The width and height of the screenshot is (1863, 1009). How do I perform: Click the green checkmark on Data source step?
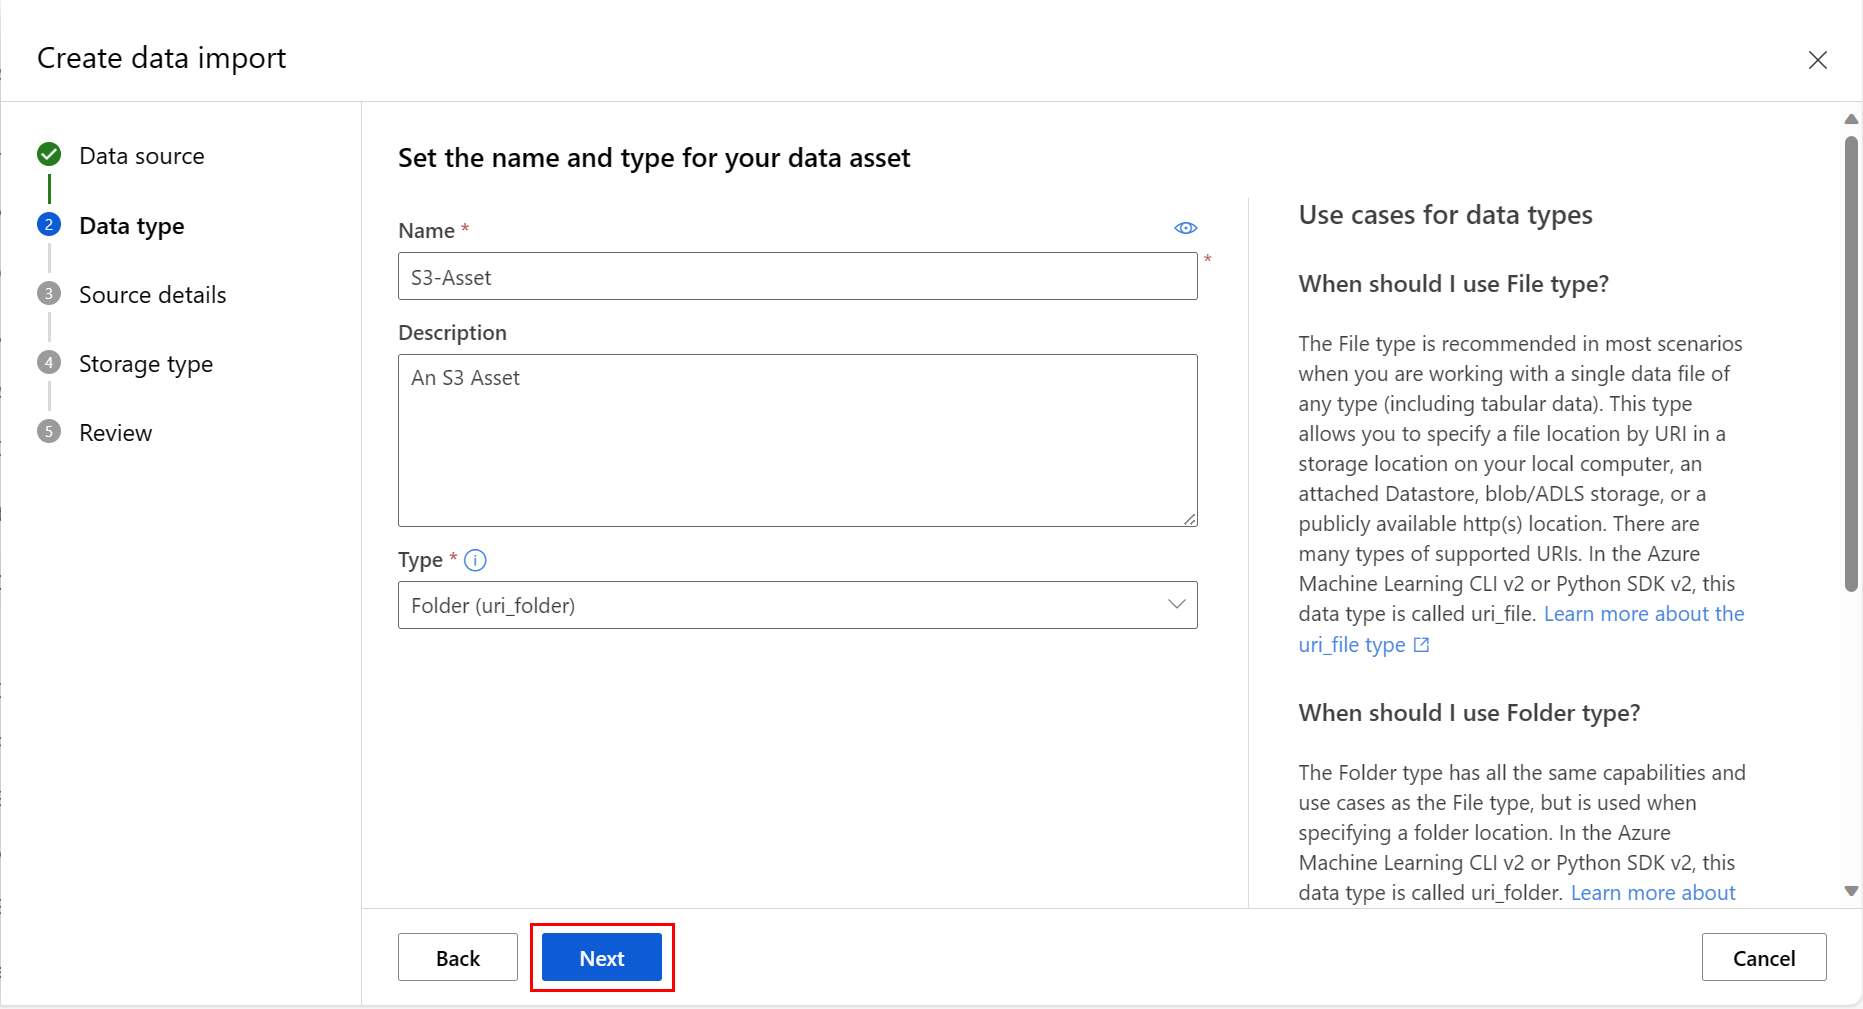48,155
